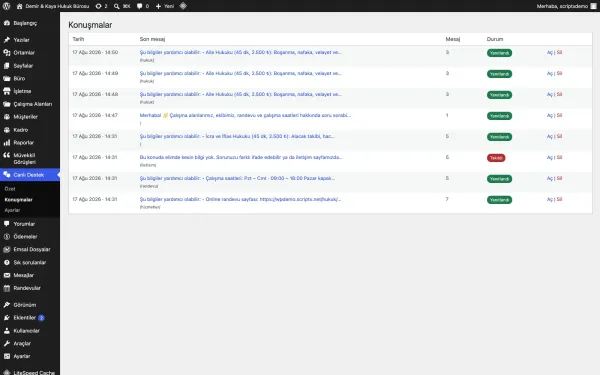Click Sil in the red-status conversation row

tap(559, 157)
